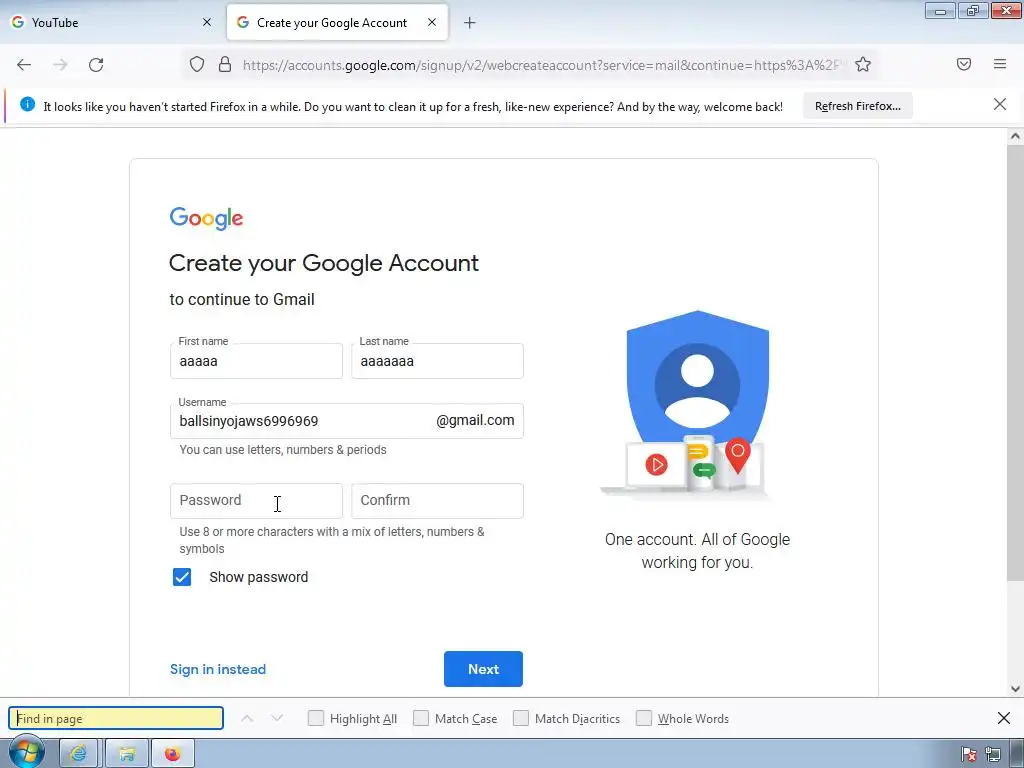Go back using the browser back arrow
1024x768 pixels.
pyautogui.click(x=24, y=65)
